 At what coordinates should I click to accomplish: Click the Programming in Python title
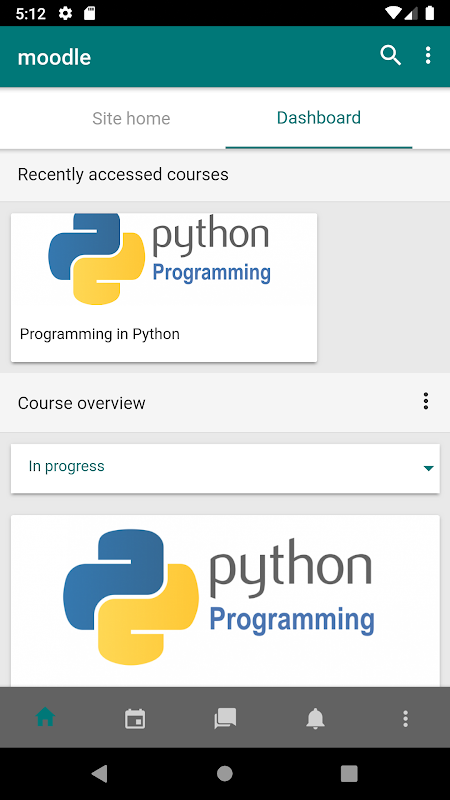coord(99,334)
